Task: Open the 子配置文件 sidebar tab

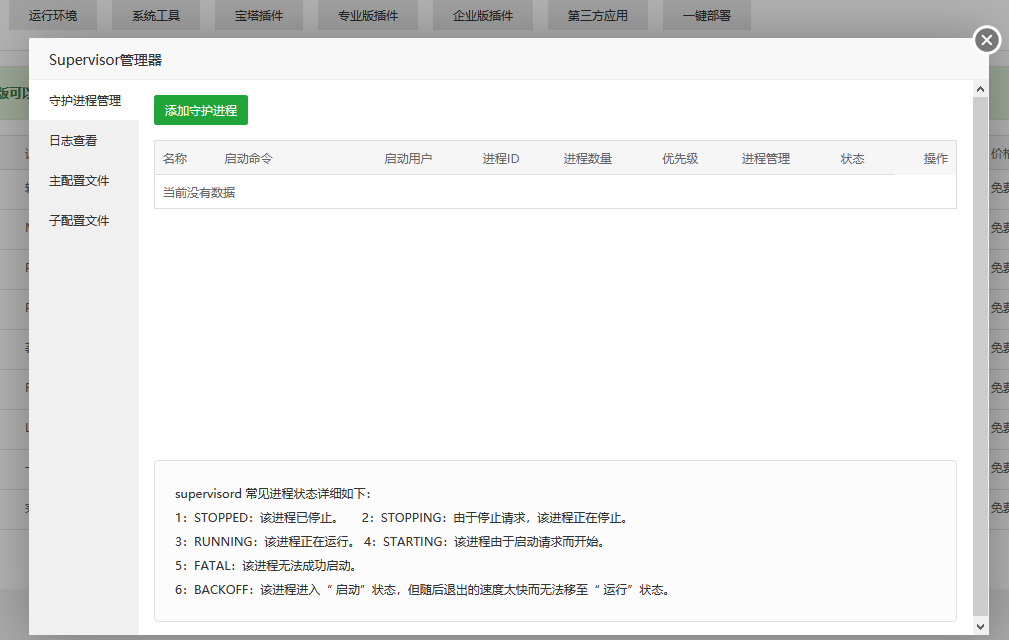Action: [x=84, y=221]
